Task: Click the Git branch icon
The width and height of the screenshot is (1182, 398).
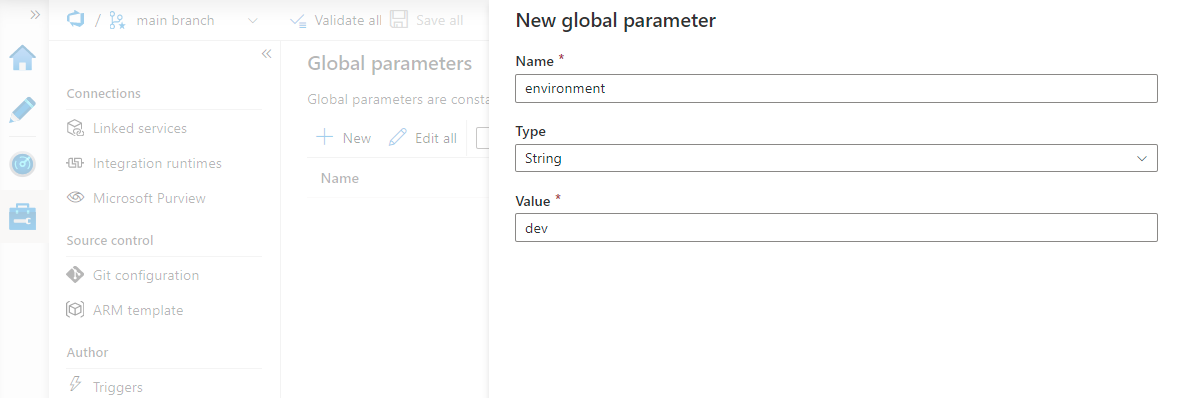Action: coord(118,20)
